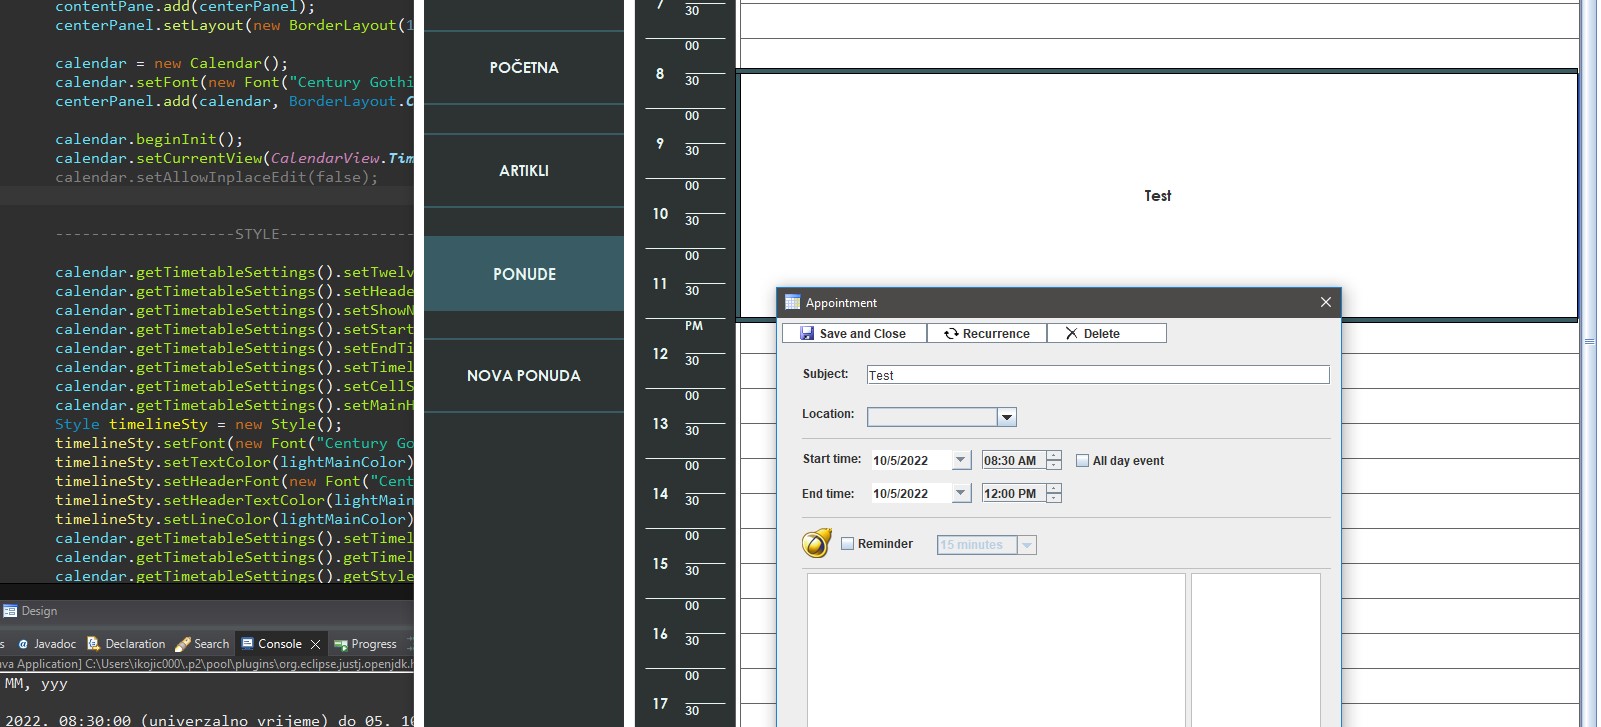
Task: Enable the All day event checkbox
Action: (1082, 461)
